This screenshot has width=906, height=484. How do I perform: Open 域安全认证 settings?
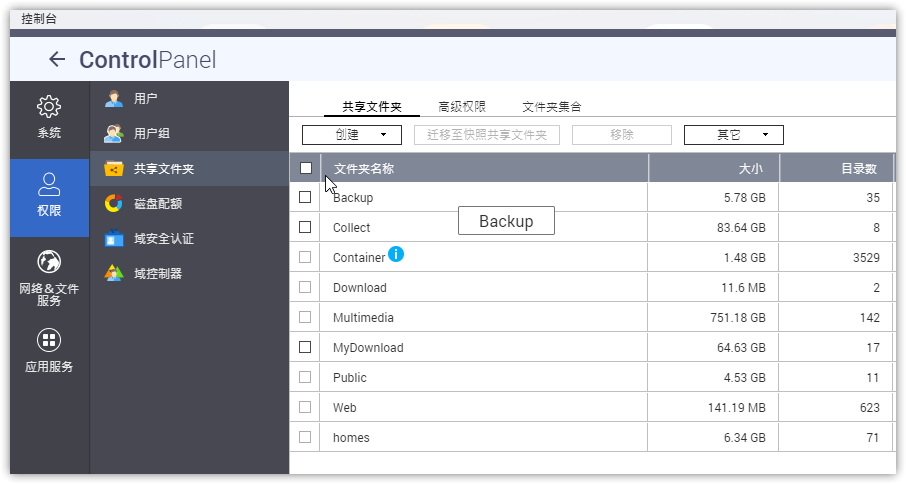(x=163, y=239)
